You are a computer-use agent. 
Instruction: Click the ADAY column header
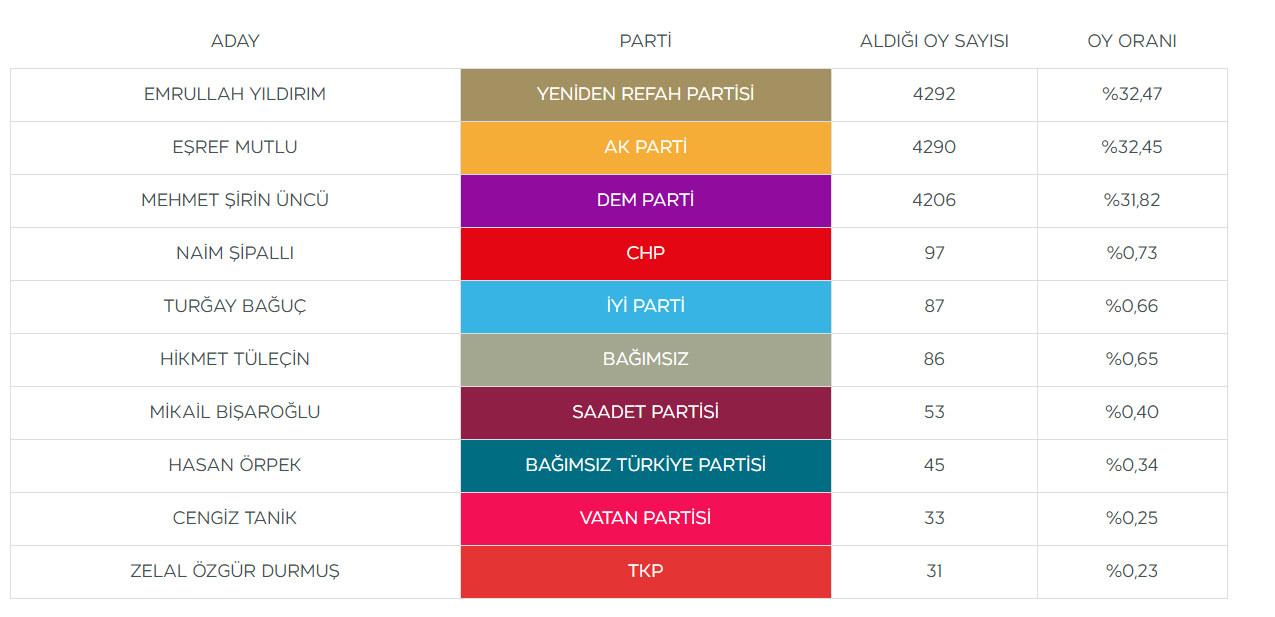coord(235,41)
